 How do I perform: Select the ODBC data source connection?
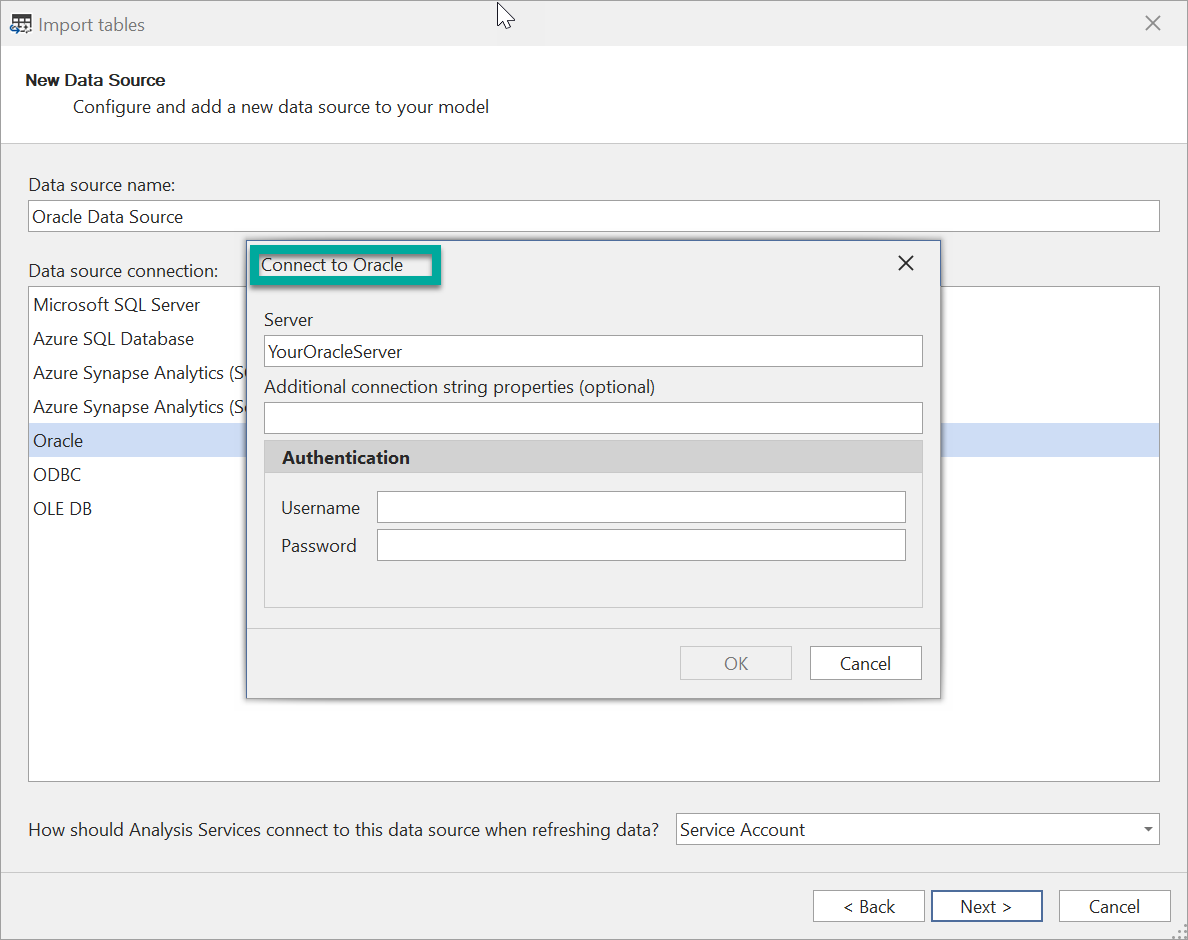[56, 474]
